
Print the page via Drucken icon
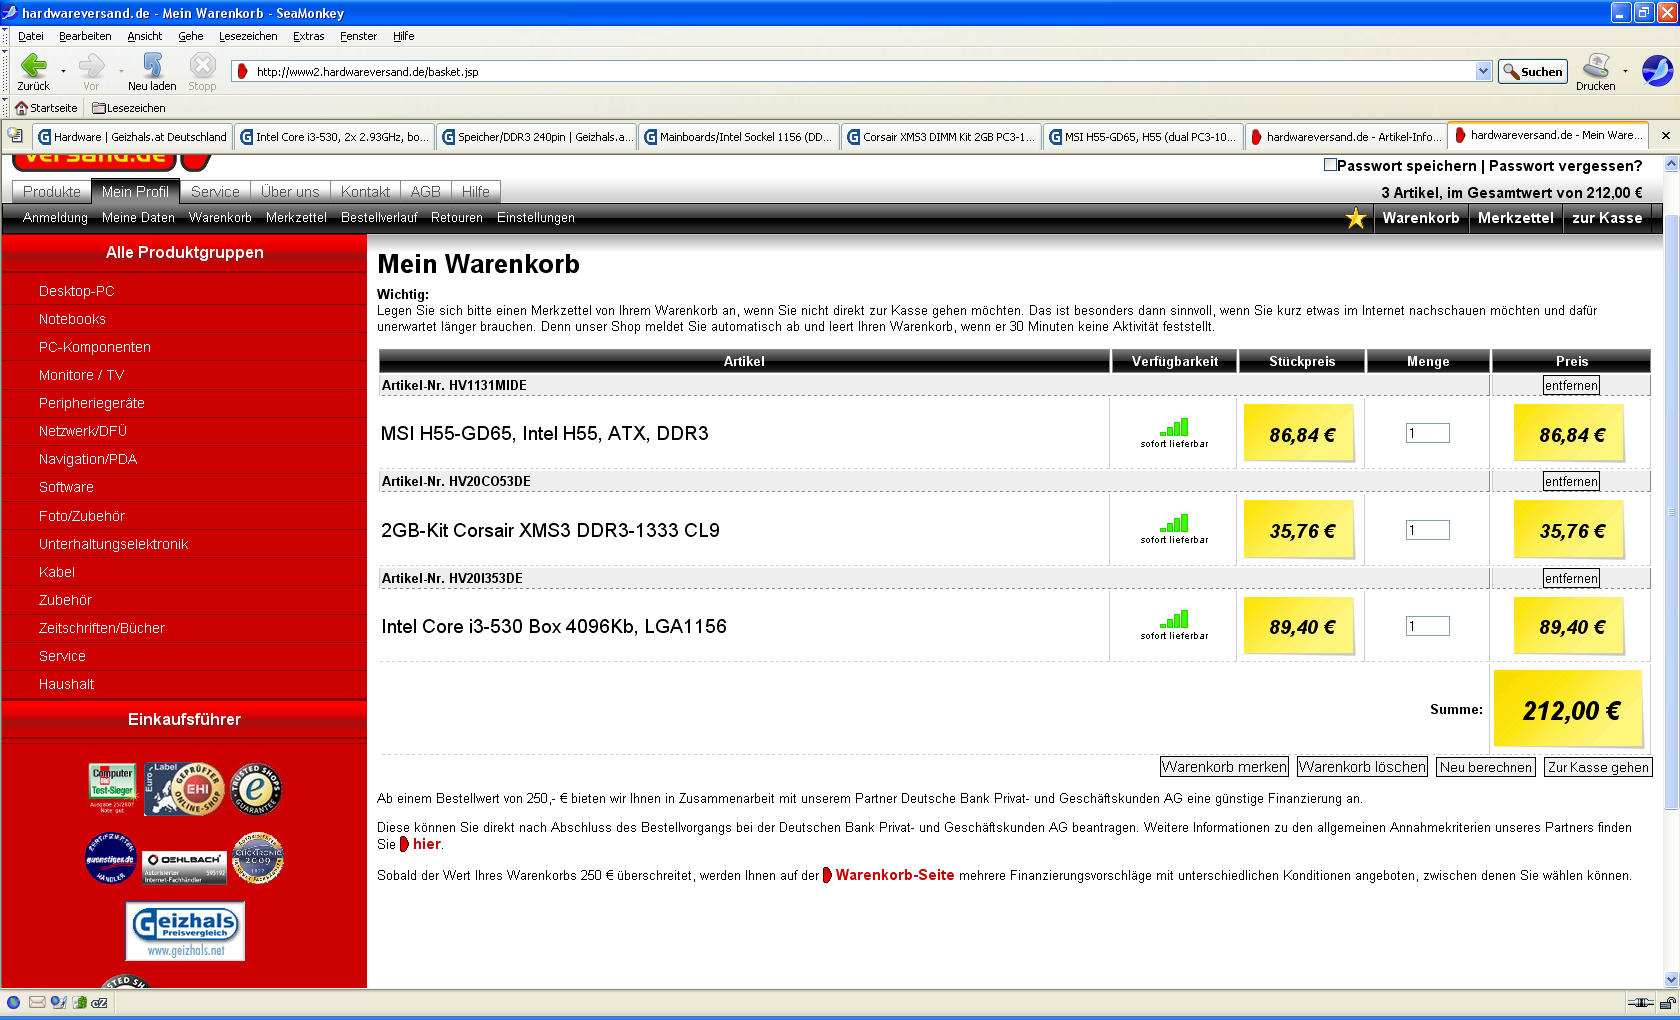pos(1595,71)
